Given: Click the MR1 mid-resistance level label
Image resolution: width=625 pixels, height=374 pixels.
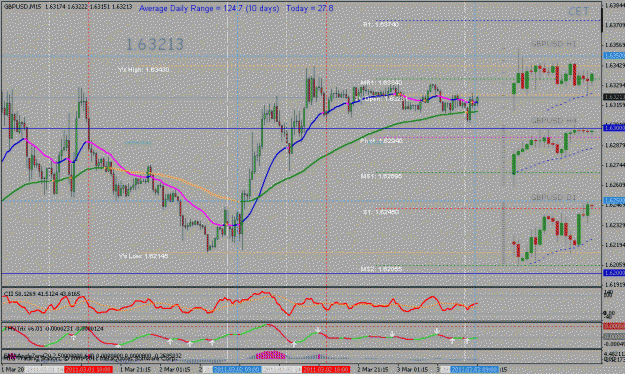Looking at the screenshot, I should pos(381,83).
